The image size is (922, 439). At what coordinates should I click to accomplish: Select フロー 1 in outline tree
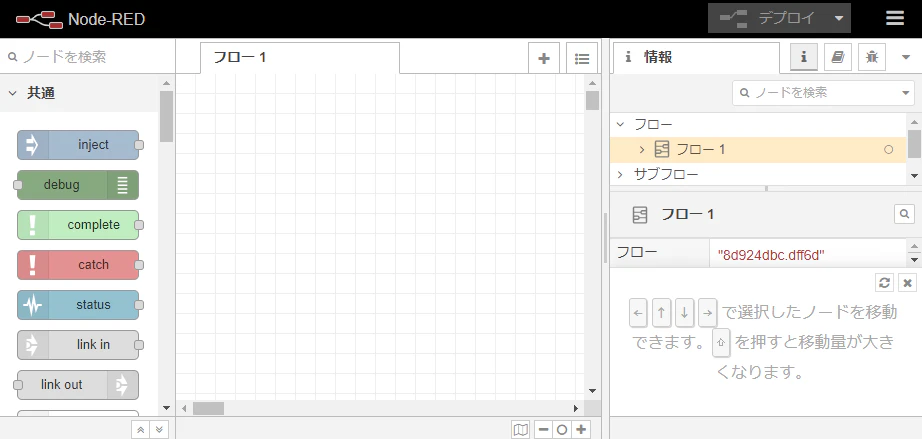pyautogui.click(x=759, y=150)
